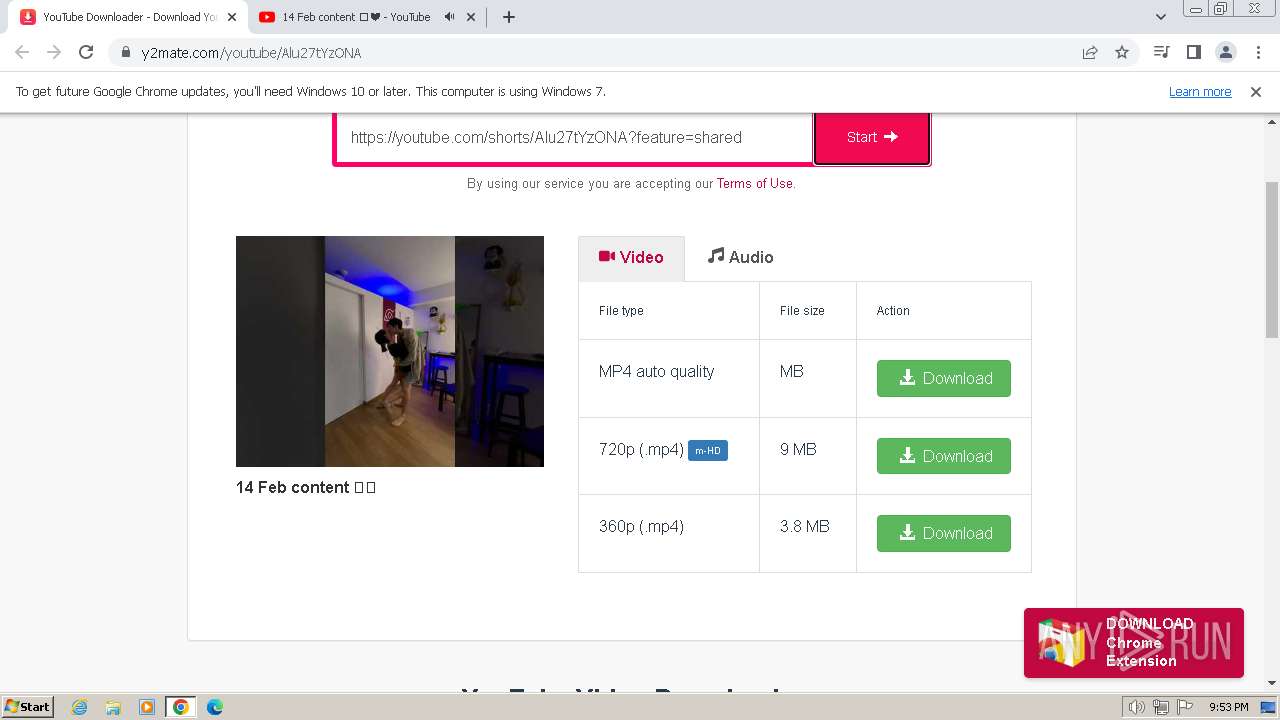Click the Download Chrome Extension banner
Screen dimensions: 1280x720
click(x=1134, y=643)
